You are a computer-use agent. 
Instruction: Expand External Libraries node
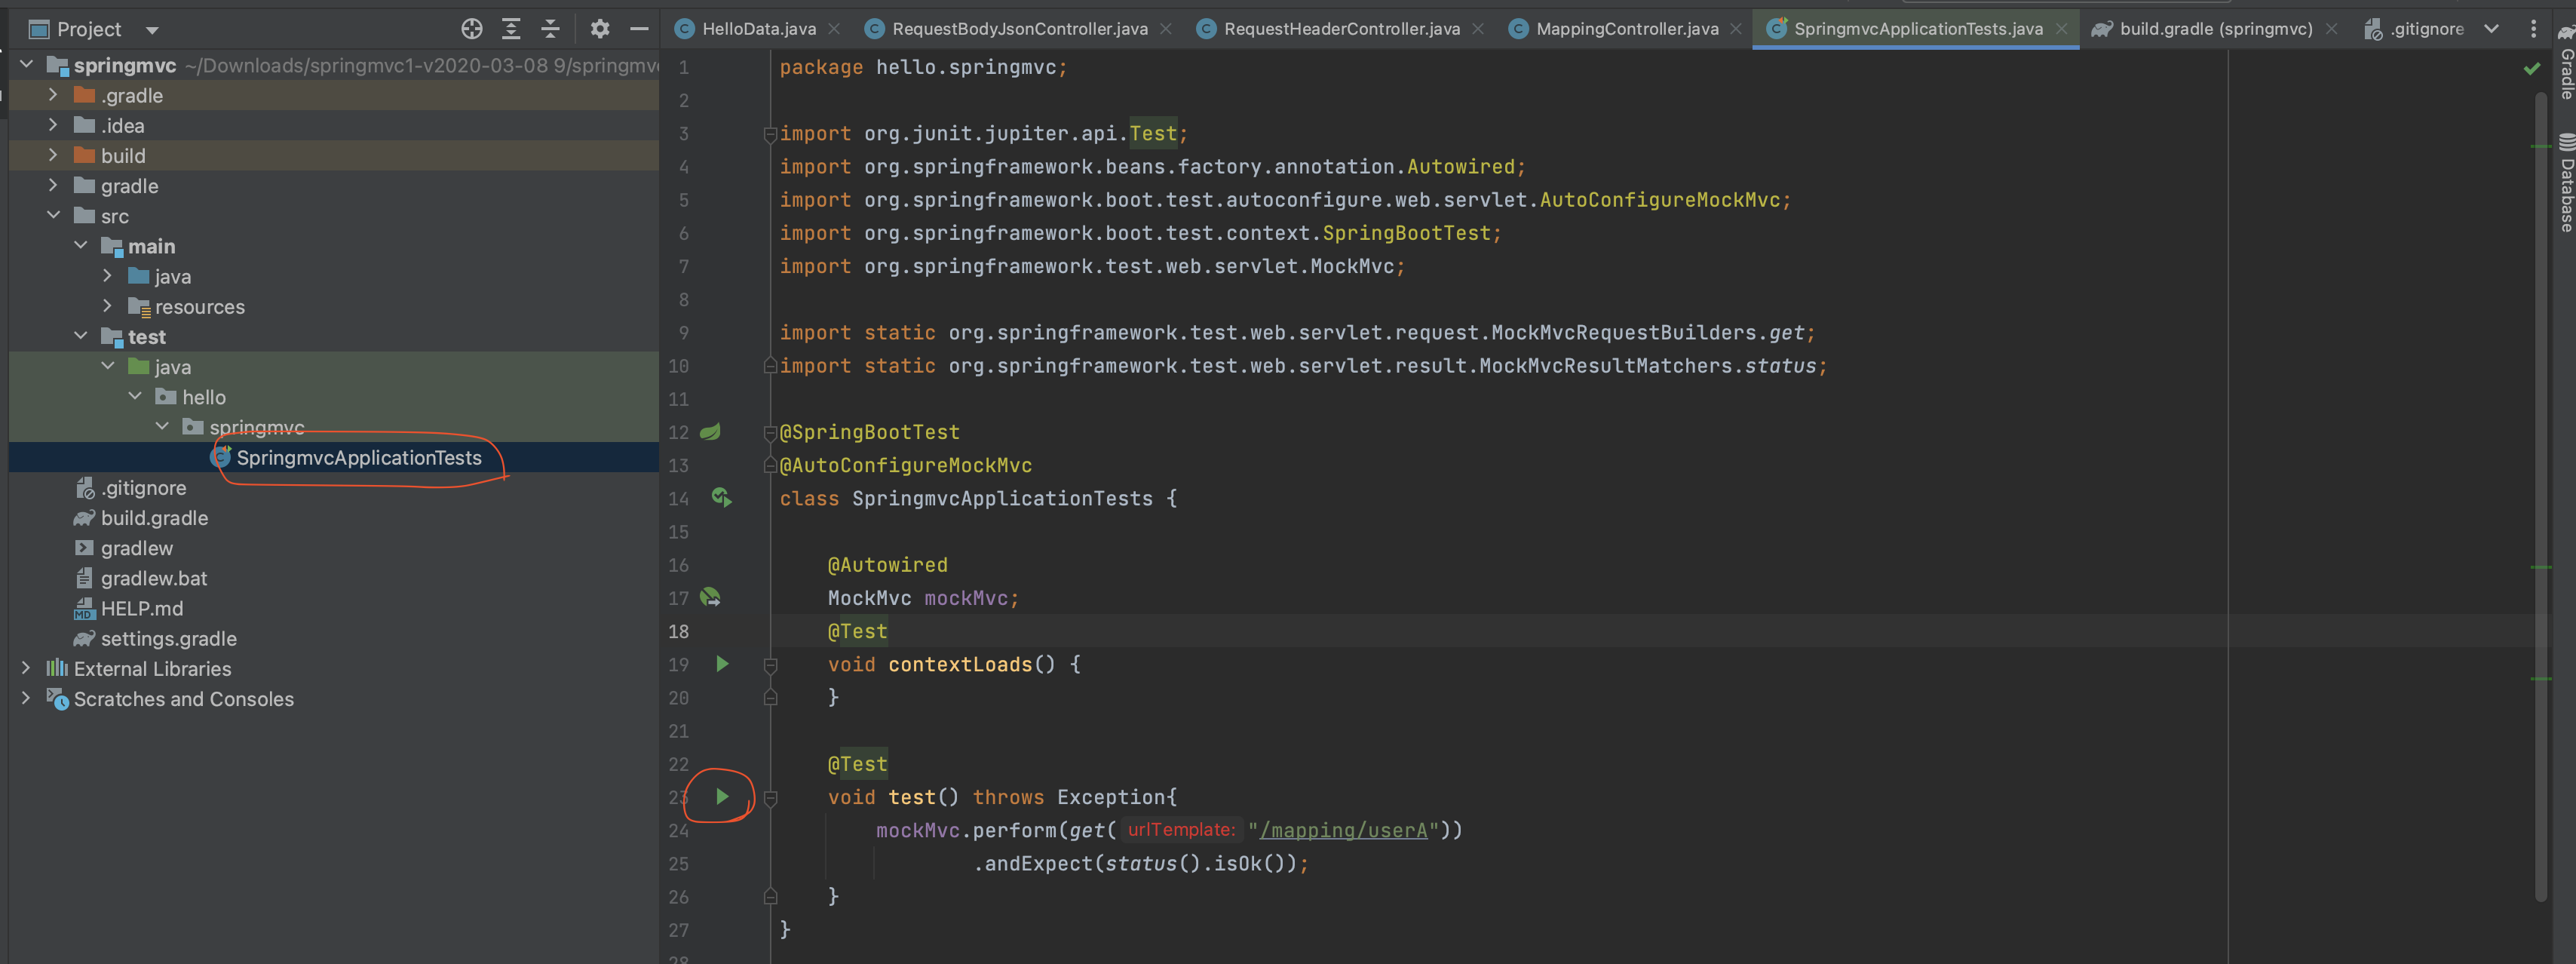[27, 668]
